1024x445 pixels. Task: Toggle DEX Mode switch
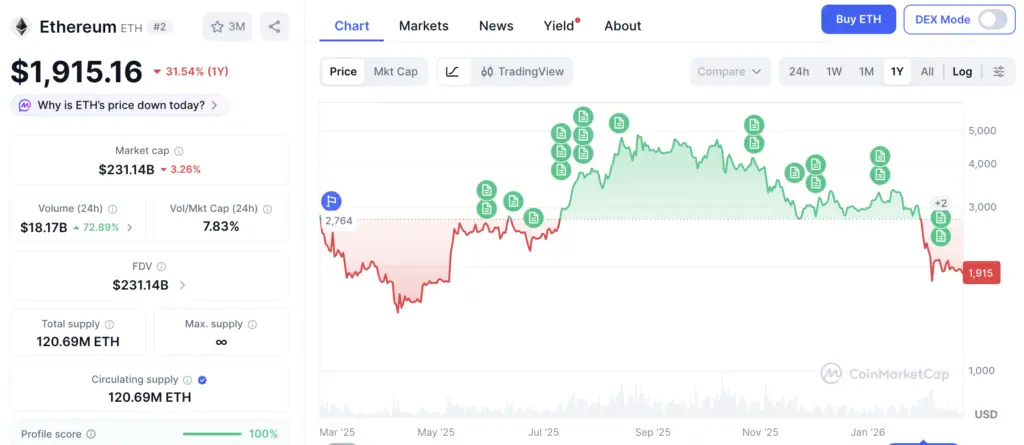pos(992,19)
